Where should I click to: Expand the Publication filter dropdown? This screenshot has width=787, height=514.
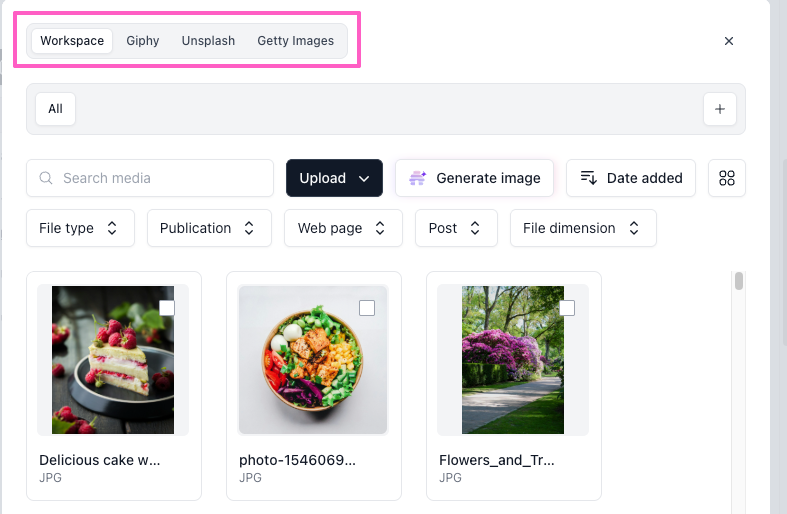(x=209, y=228)
